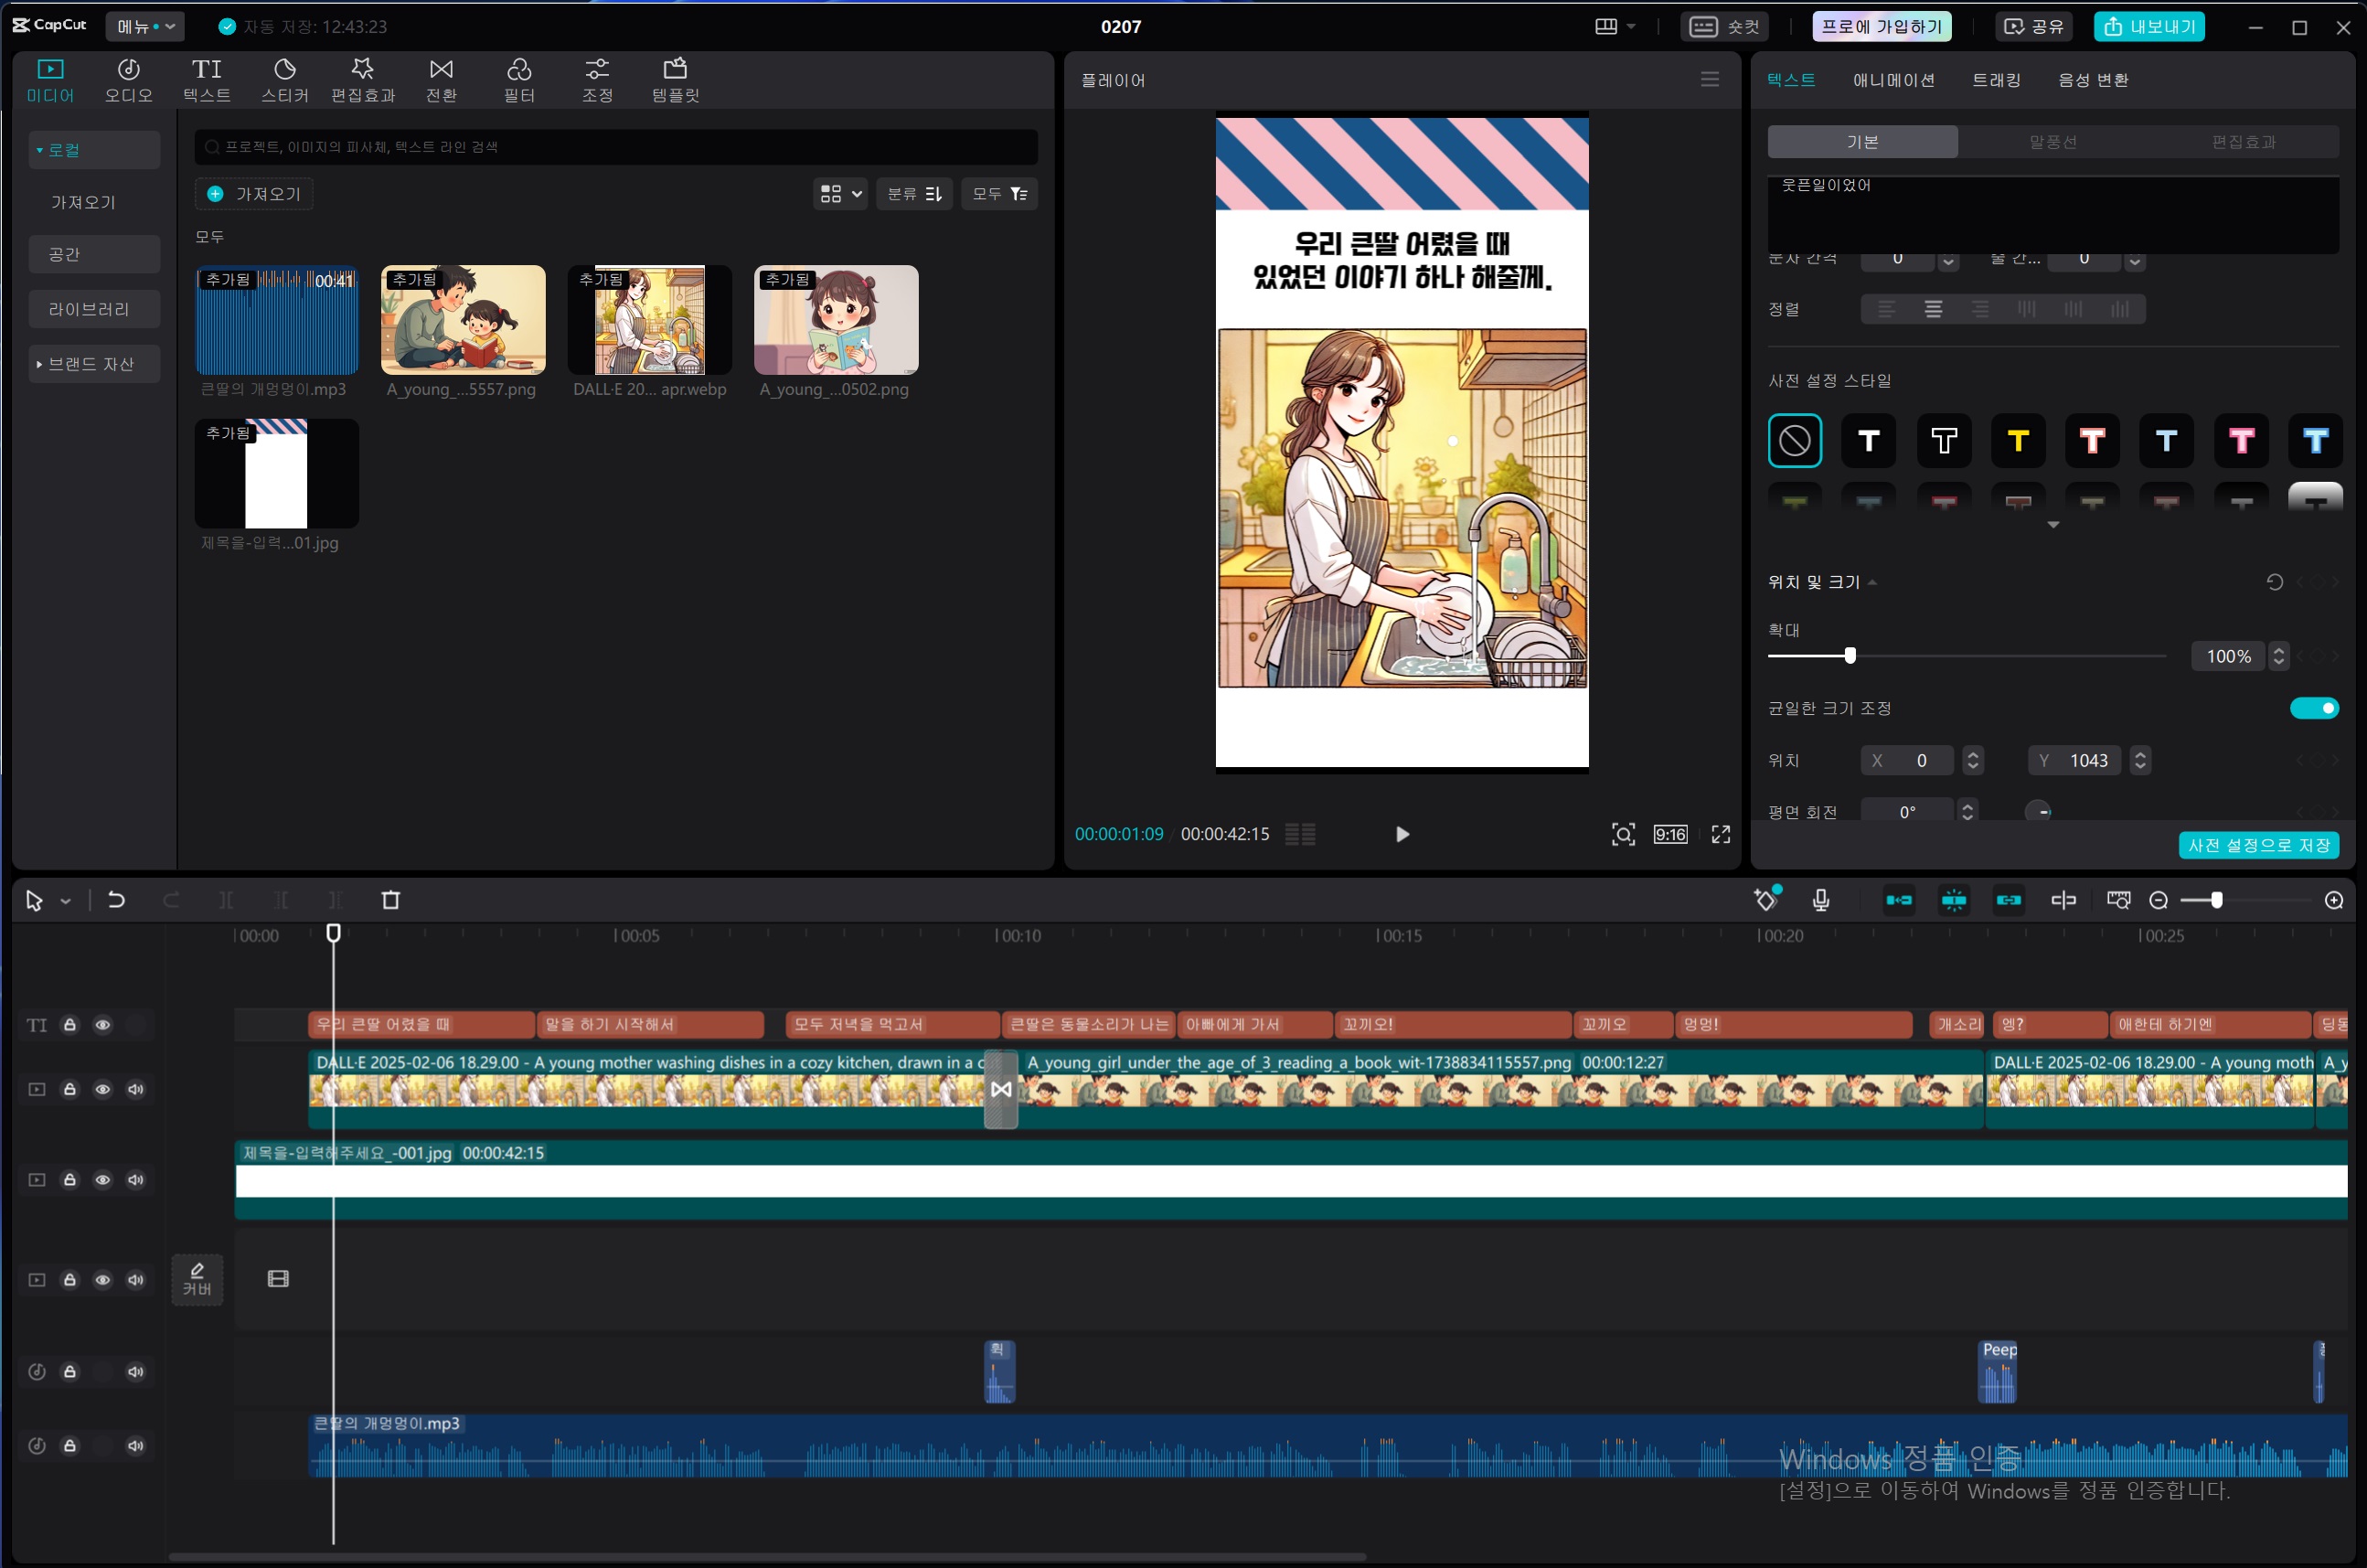Click the 프로에 가입하기 button
Image resolution: width=2367 pixels, height=1568 pixels.
point(1881,27)
